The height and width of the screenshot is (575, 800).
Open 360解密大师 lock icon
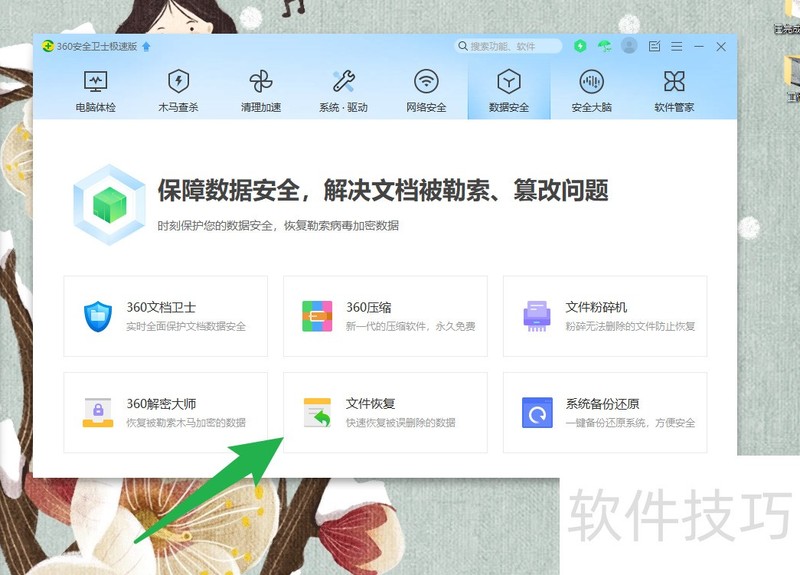[x=98, y=412]
